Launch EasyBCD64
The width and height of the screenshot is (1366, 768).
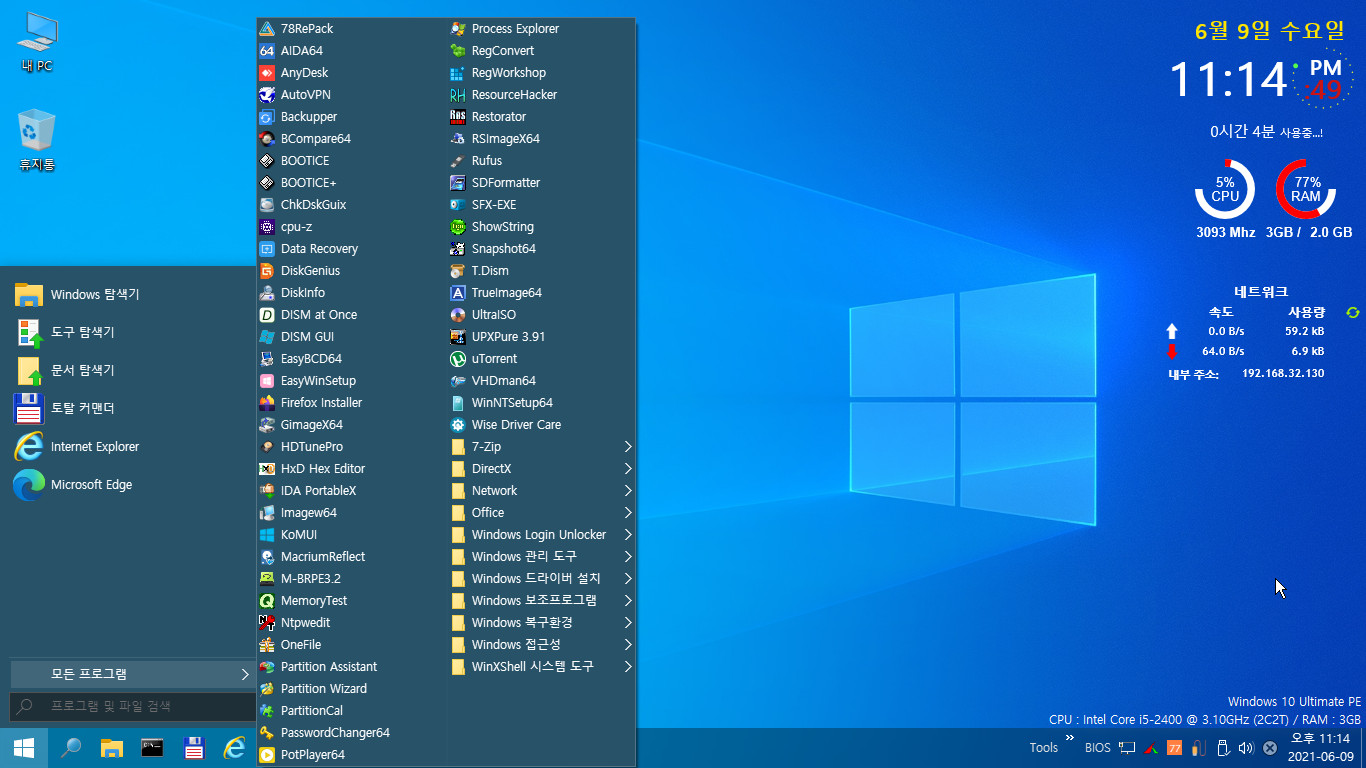pyautogui.click(x=350, y=359)
